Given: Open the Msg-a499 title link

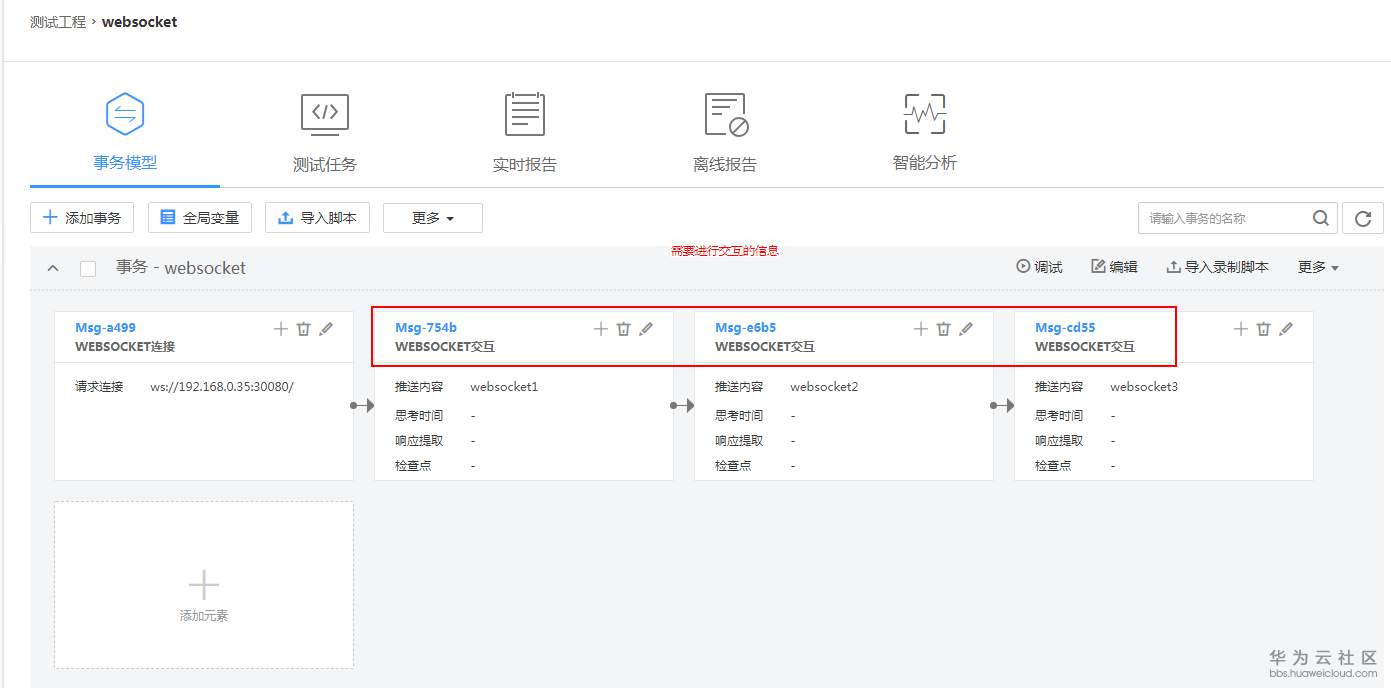Looking at the screenshot, I should pos(105,327).
